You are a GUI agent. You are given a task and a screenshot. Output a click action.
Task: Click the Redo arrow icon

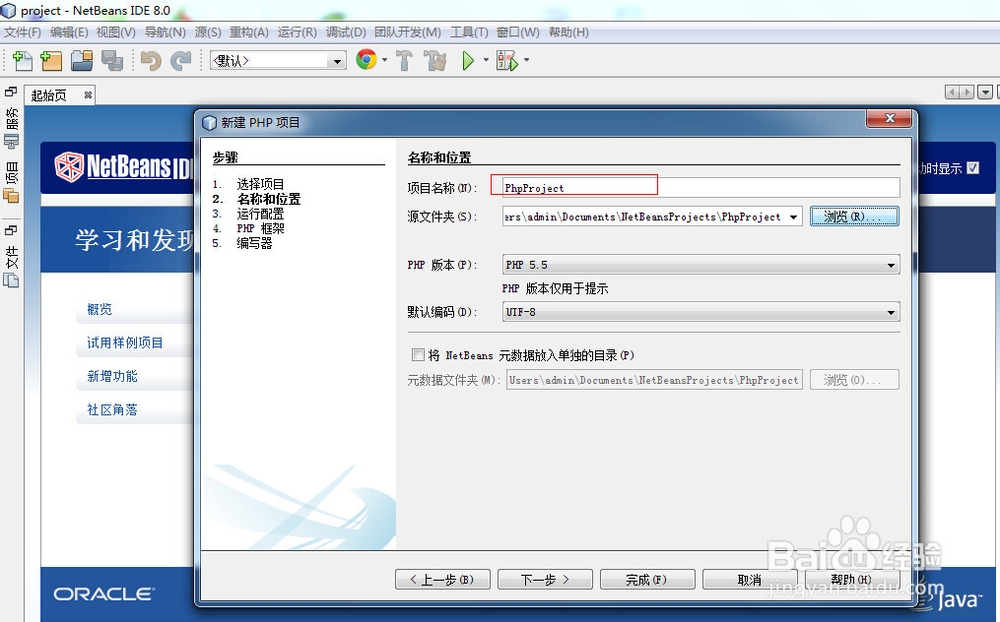180,61
